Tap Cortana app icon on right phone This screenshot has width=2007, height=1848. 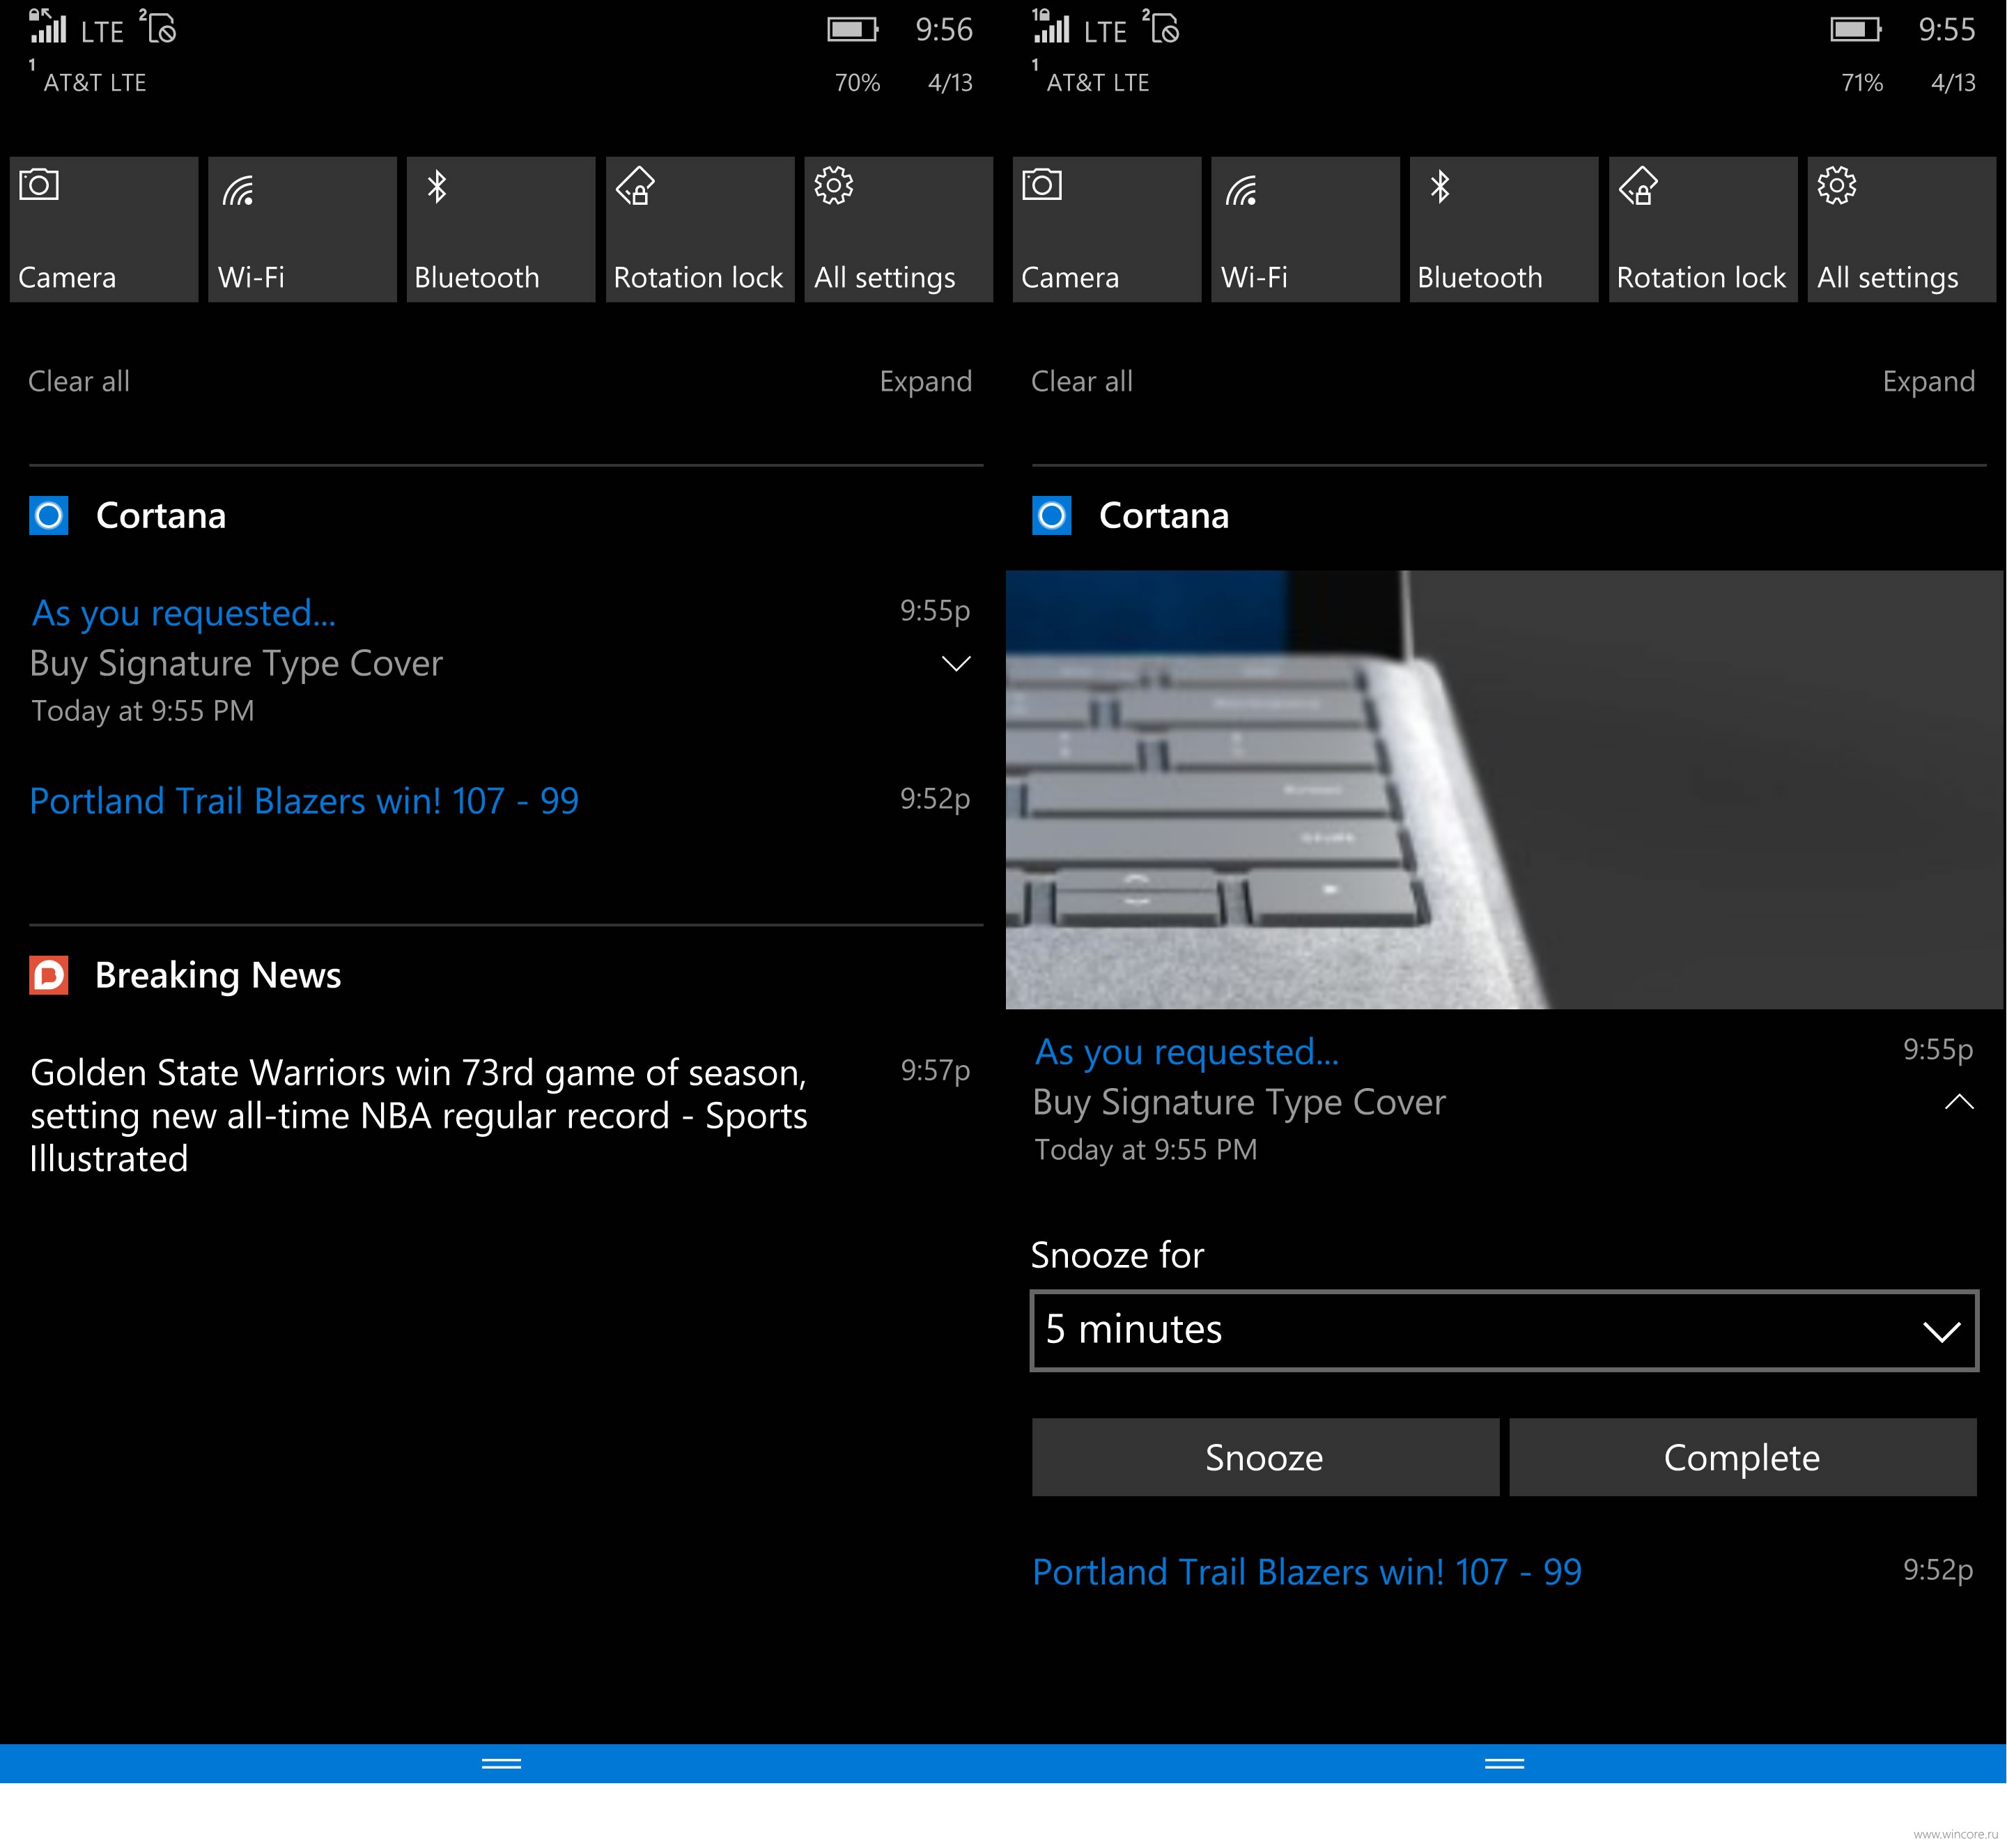(x=1052, y=516)
